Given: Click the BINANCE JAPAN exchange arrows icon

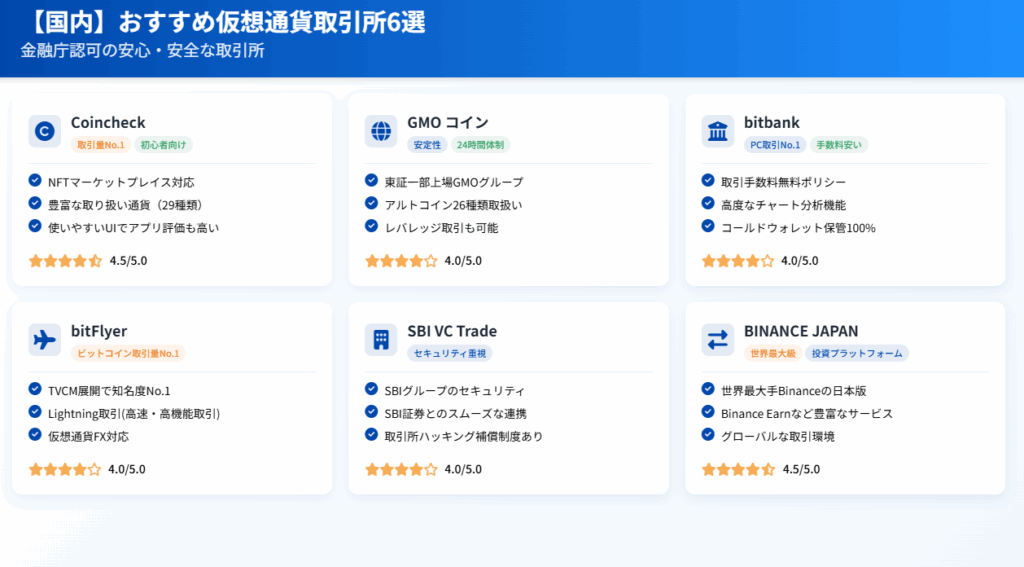Looking at the screenshot, I should (x=718, y=340).
